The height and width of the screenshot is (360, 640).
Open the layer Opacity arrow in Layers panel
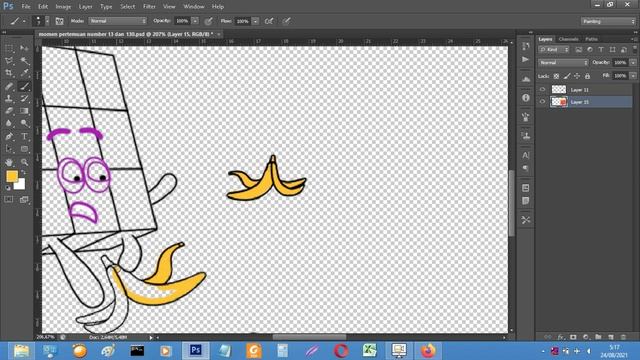point(633,62)
